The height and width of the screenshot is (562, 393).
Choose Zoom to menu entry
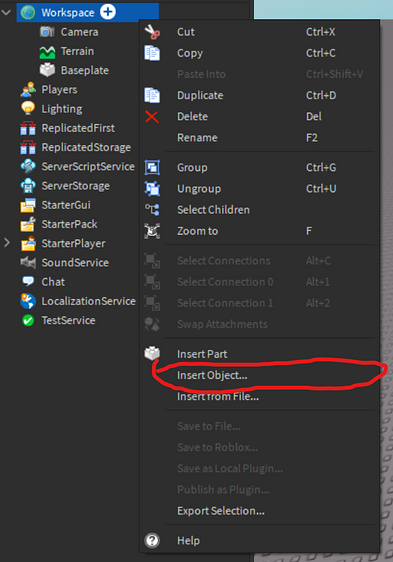(259, 231)
